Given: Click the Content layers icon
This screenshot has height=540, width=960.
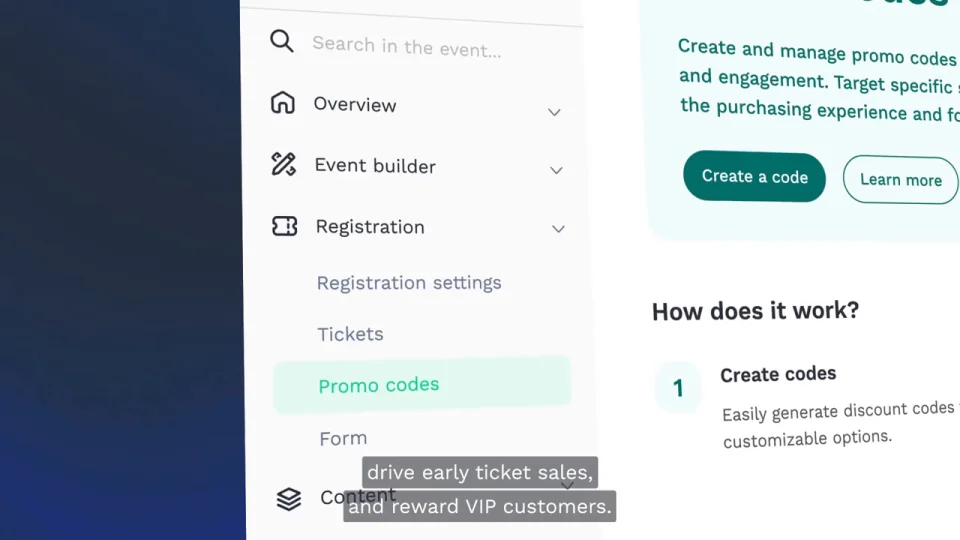Looking at the screenshot, I should 289,499.
